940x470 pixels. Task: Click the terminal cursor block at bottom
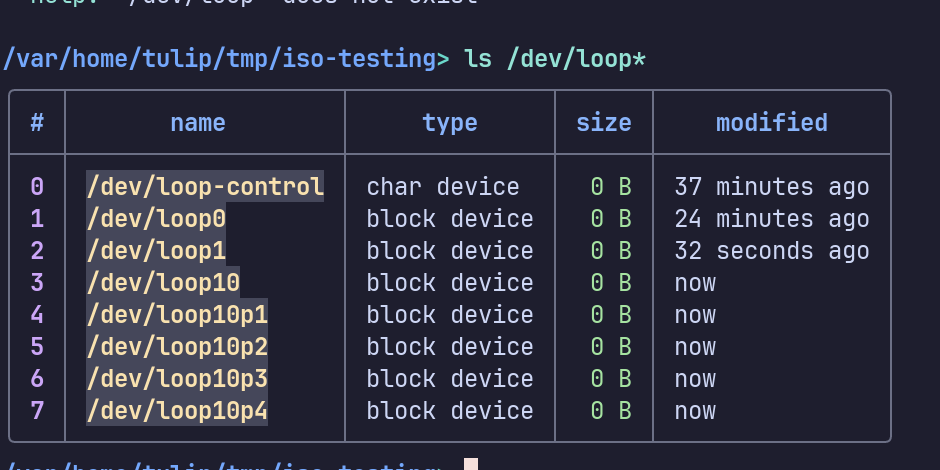click(x=471, y=464)
